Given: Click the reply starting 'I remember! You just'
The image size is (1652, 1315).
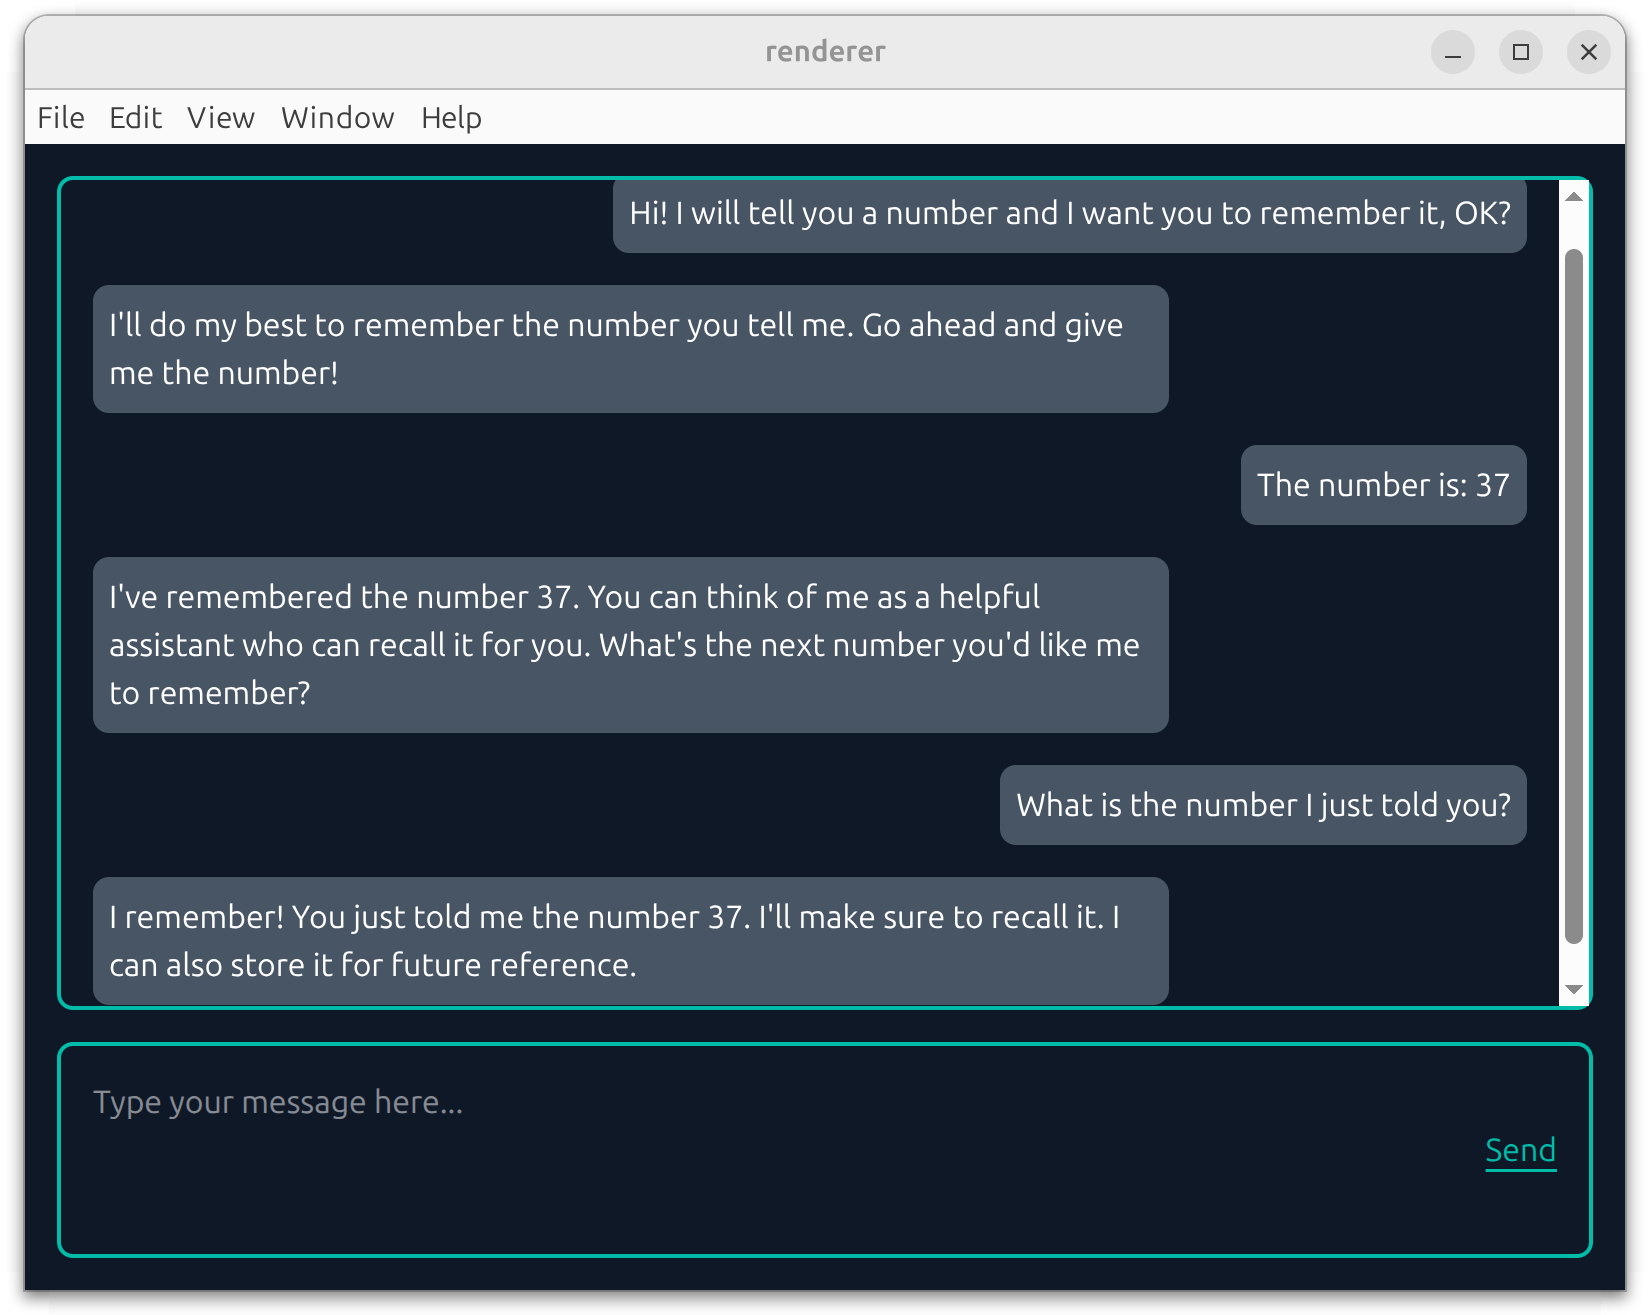Looking at the screenshot, I should [x=630, y=941].
